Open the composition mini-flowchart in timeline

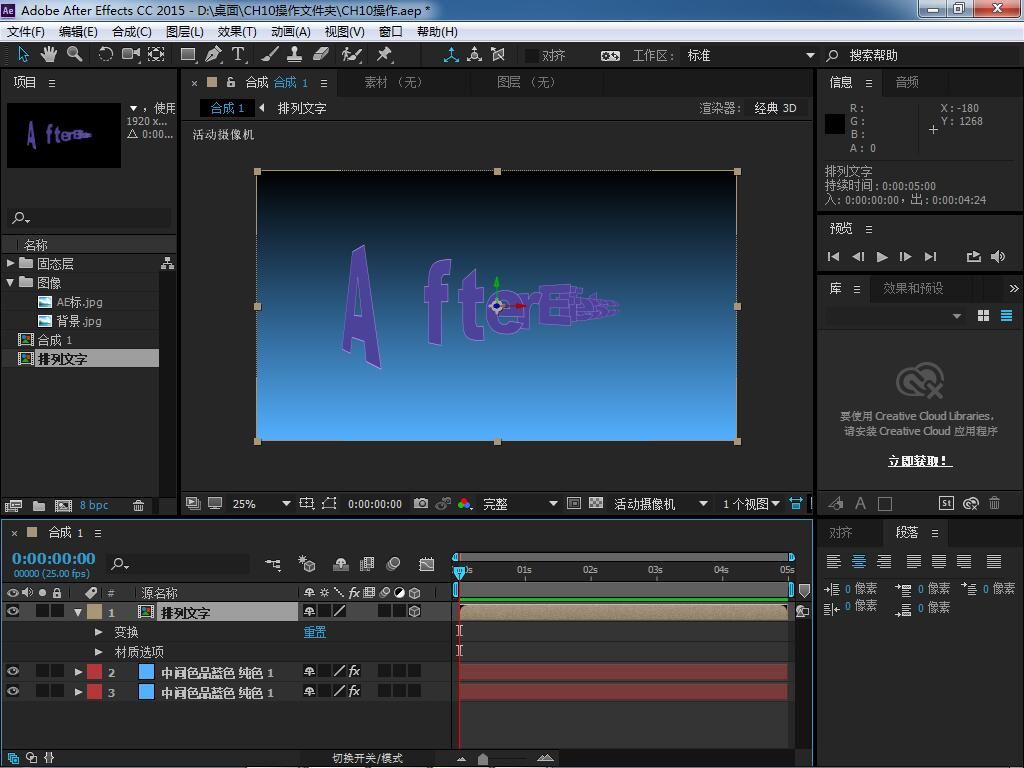point(273,564)
